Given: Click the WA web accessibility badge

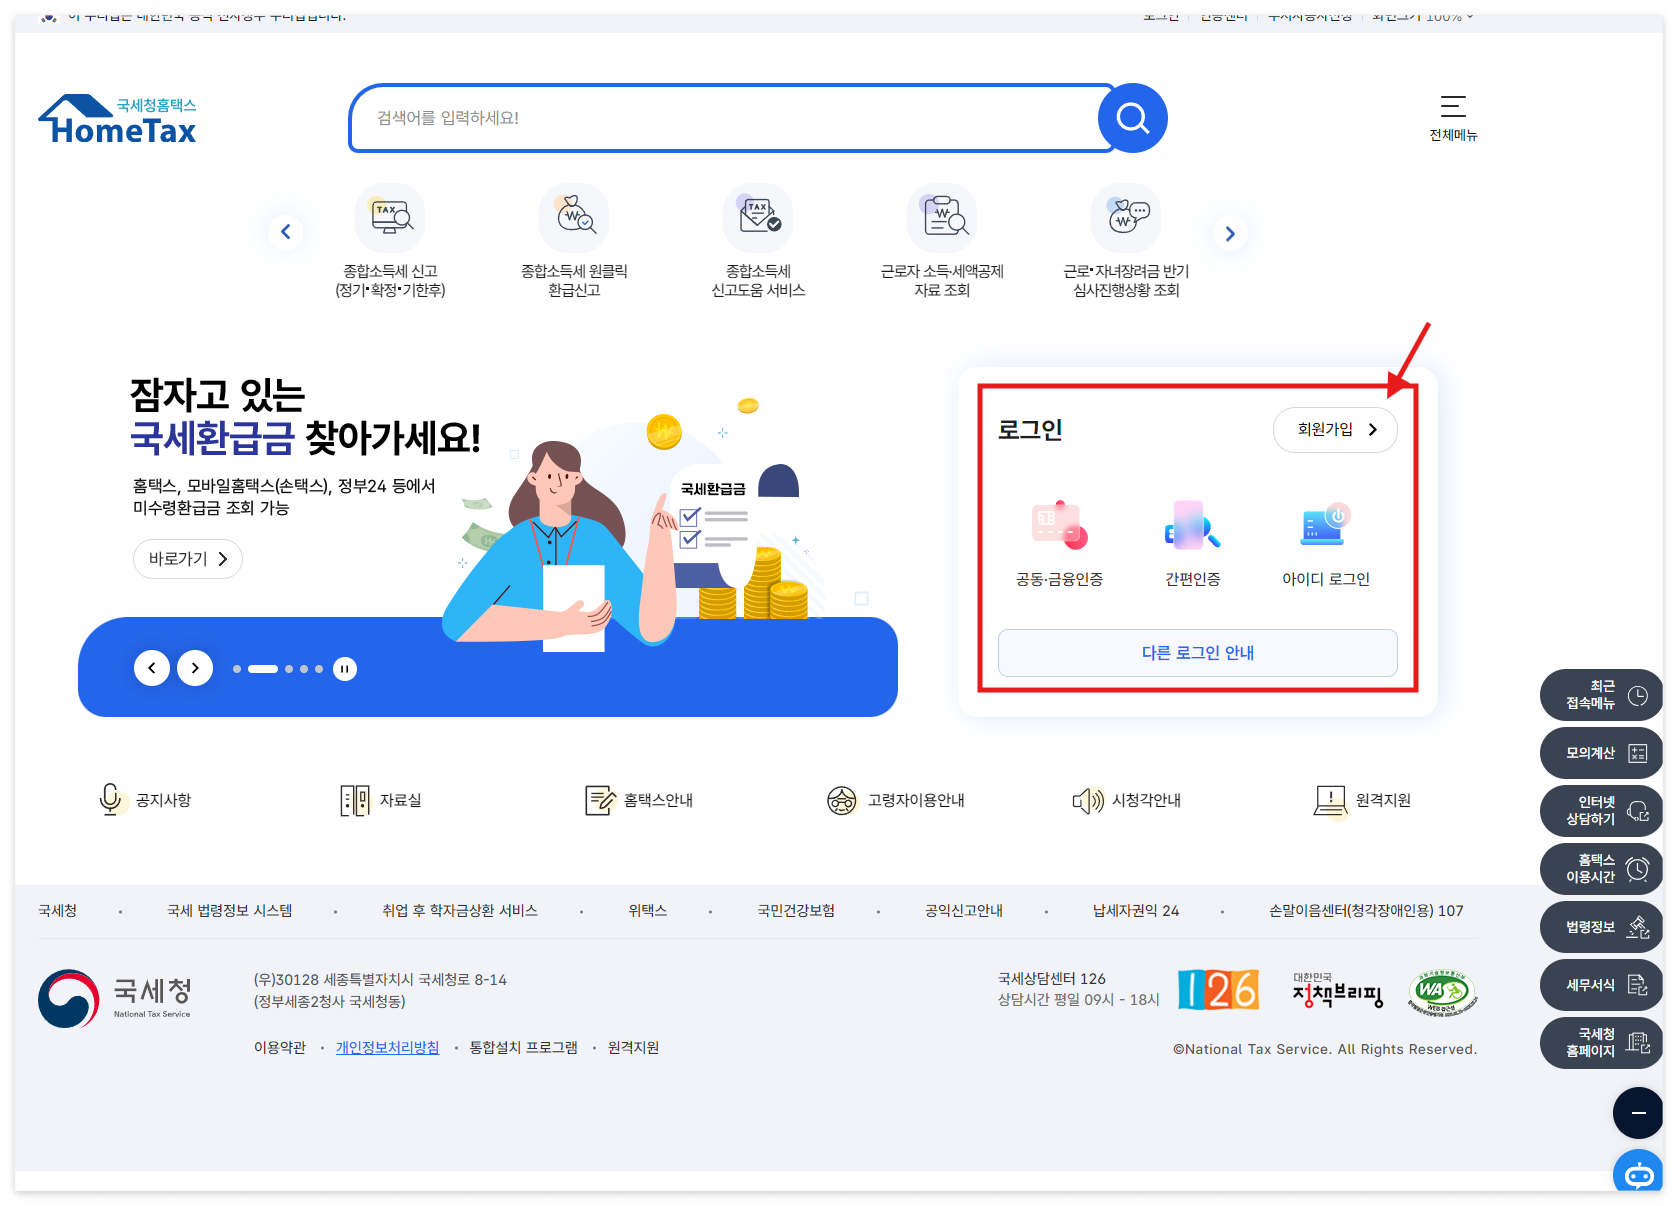Looking at the screenshot, I should (1442, 992).
